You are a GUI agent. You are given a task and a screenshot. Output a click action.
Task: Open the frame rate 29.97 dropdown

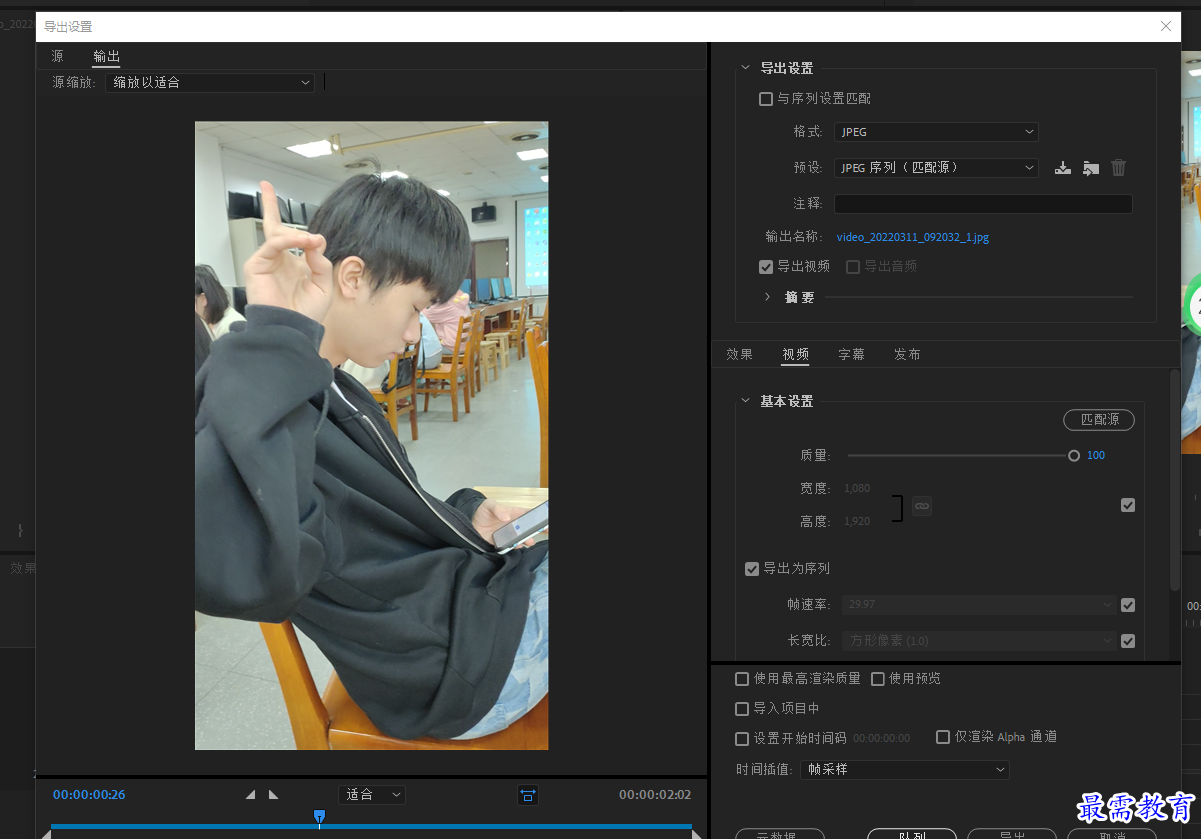pos(979,605)
